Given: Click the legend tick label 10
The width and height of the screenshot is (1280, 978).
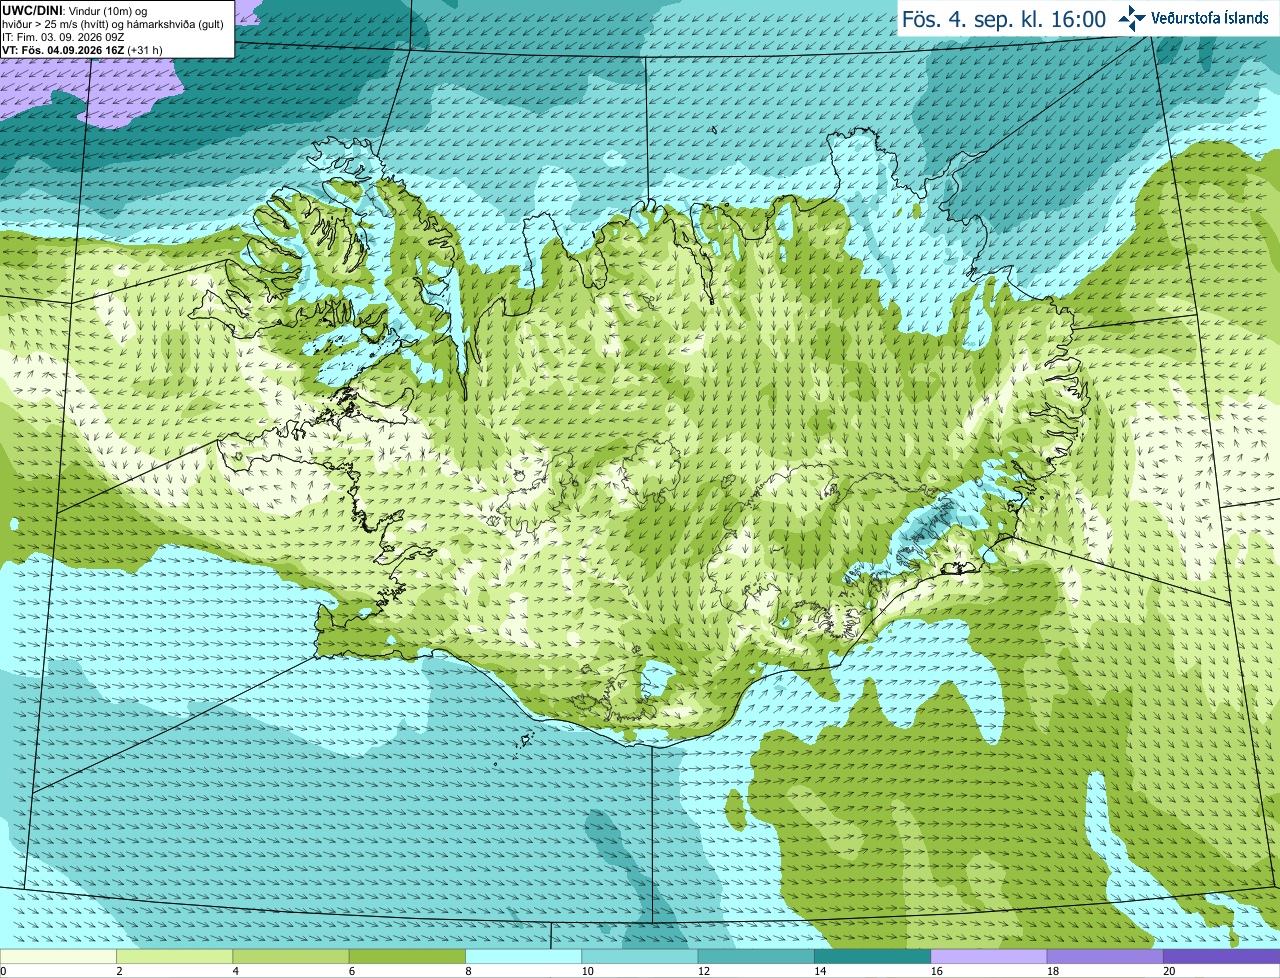Looking at the screenshot, I should pyautogui.click(x=587, y=971).
